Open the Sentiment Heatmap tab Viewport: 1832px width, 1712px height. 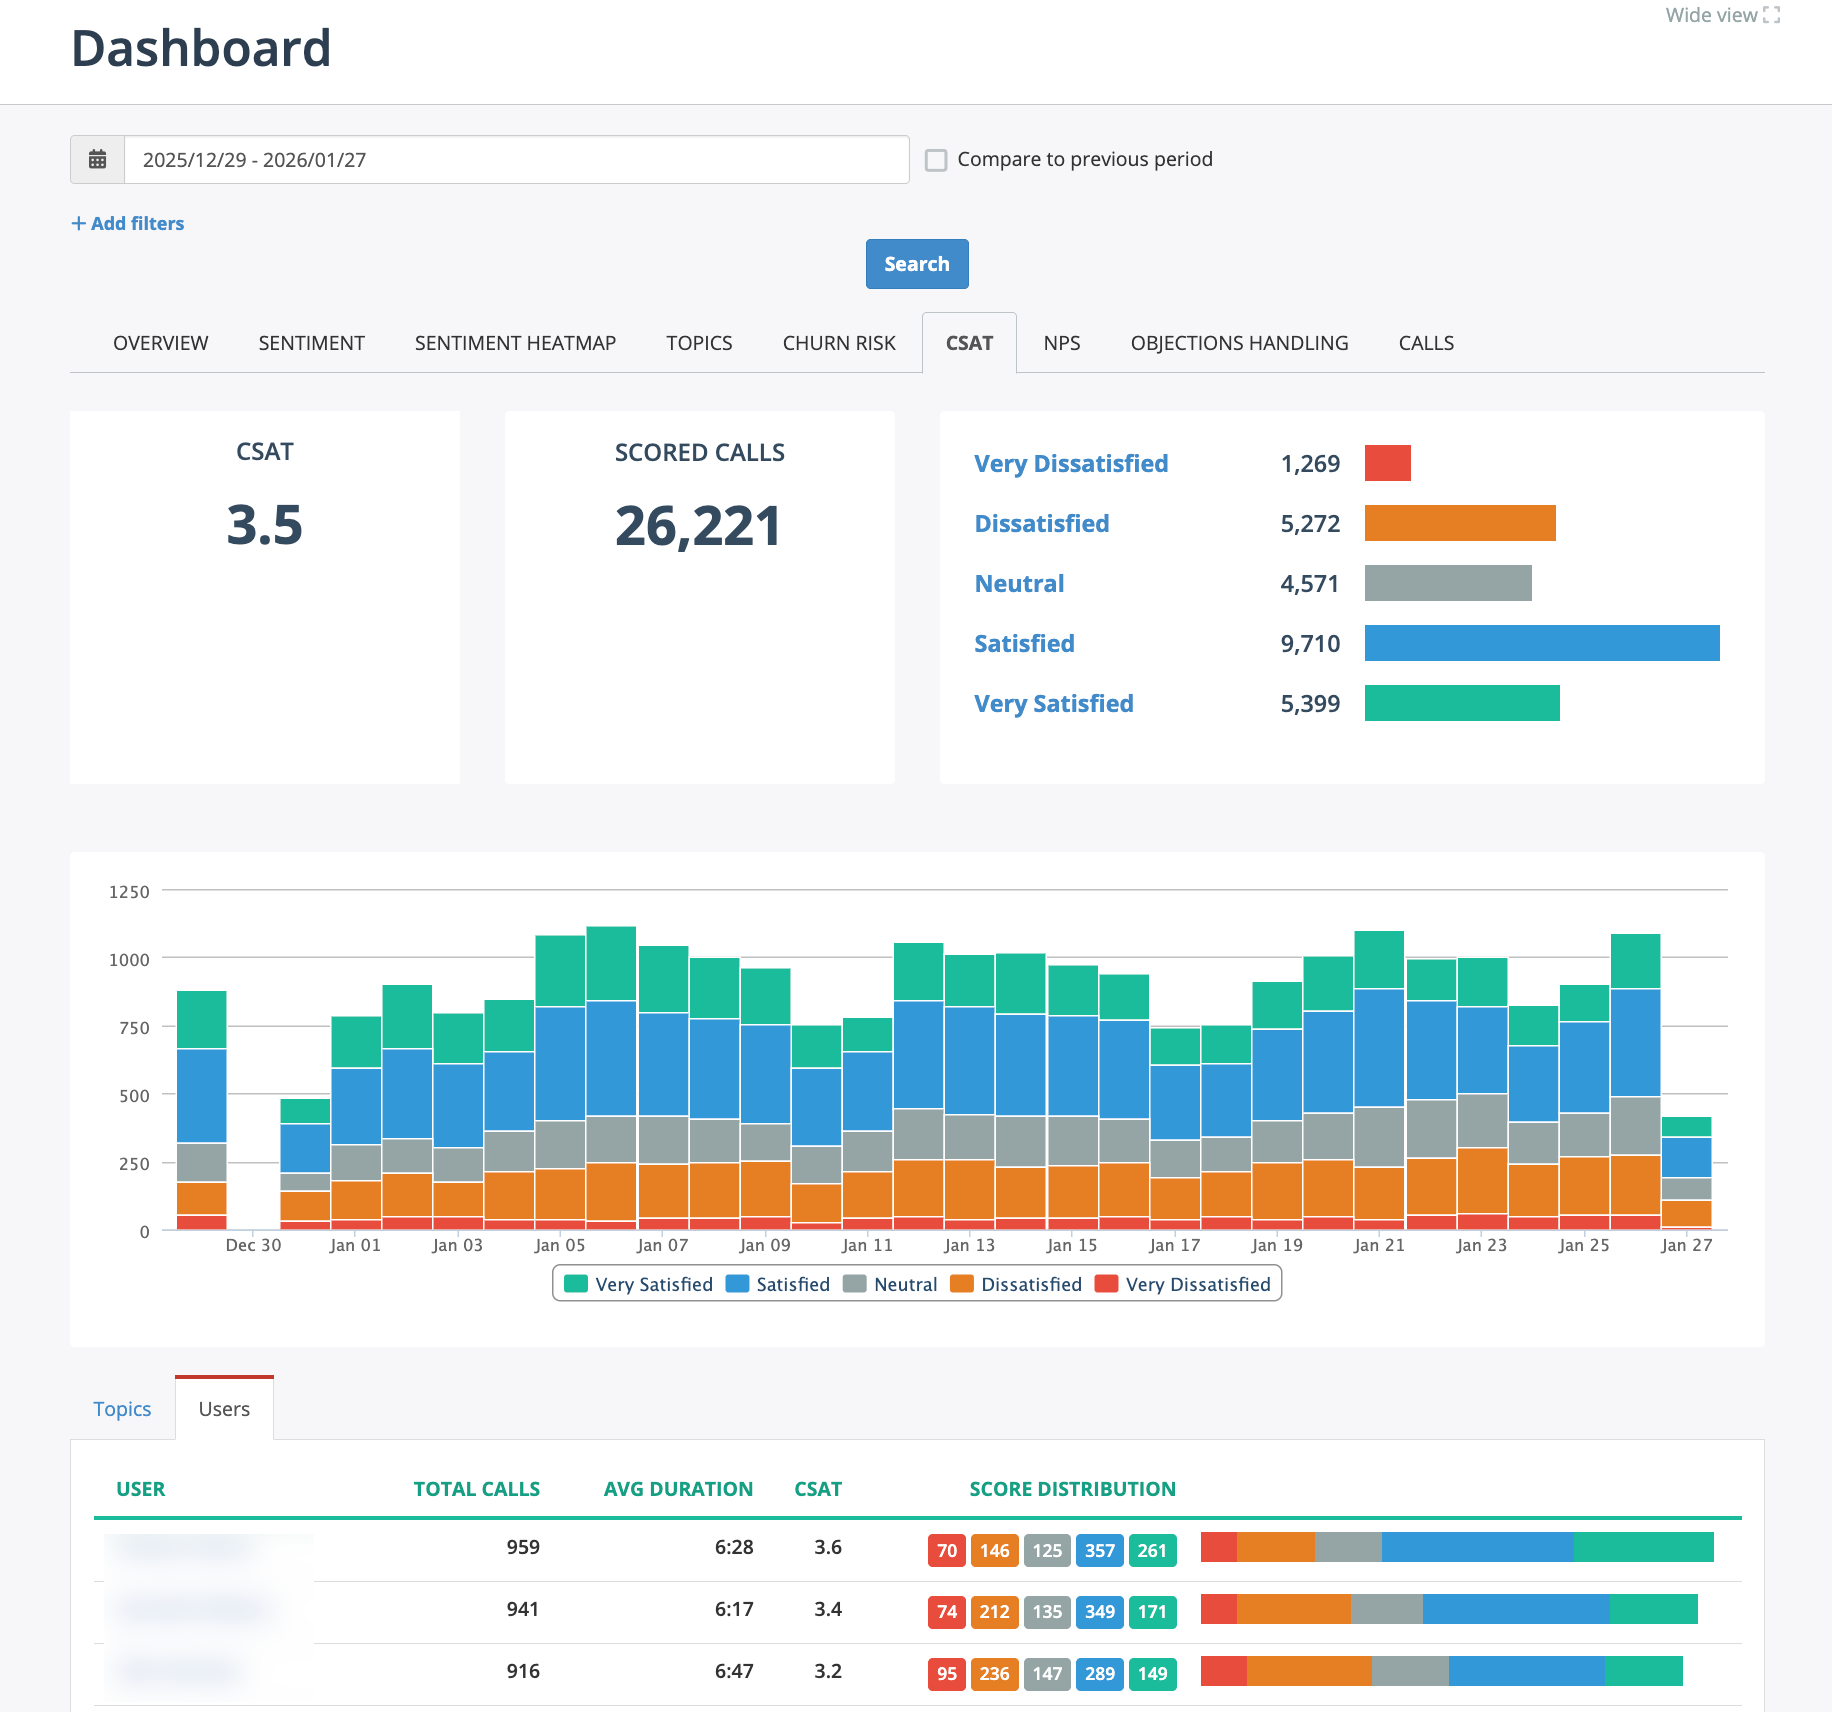click(515, 343)
